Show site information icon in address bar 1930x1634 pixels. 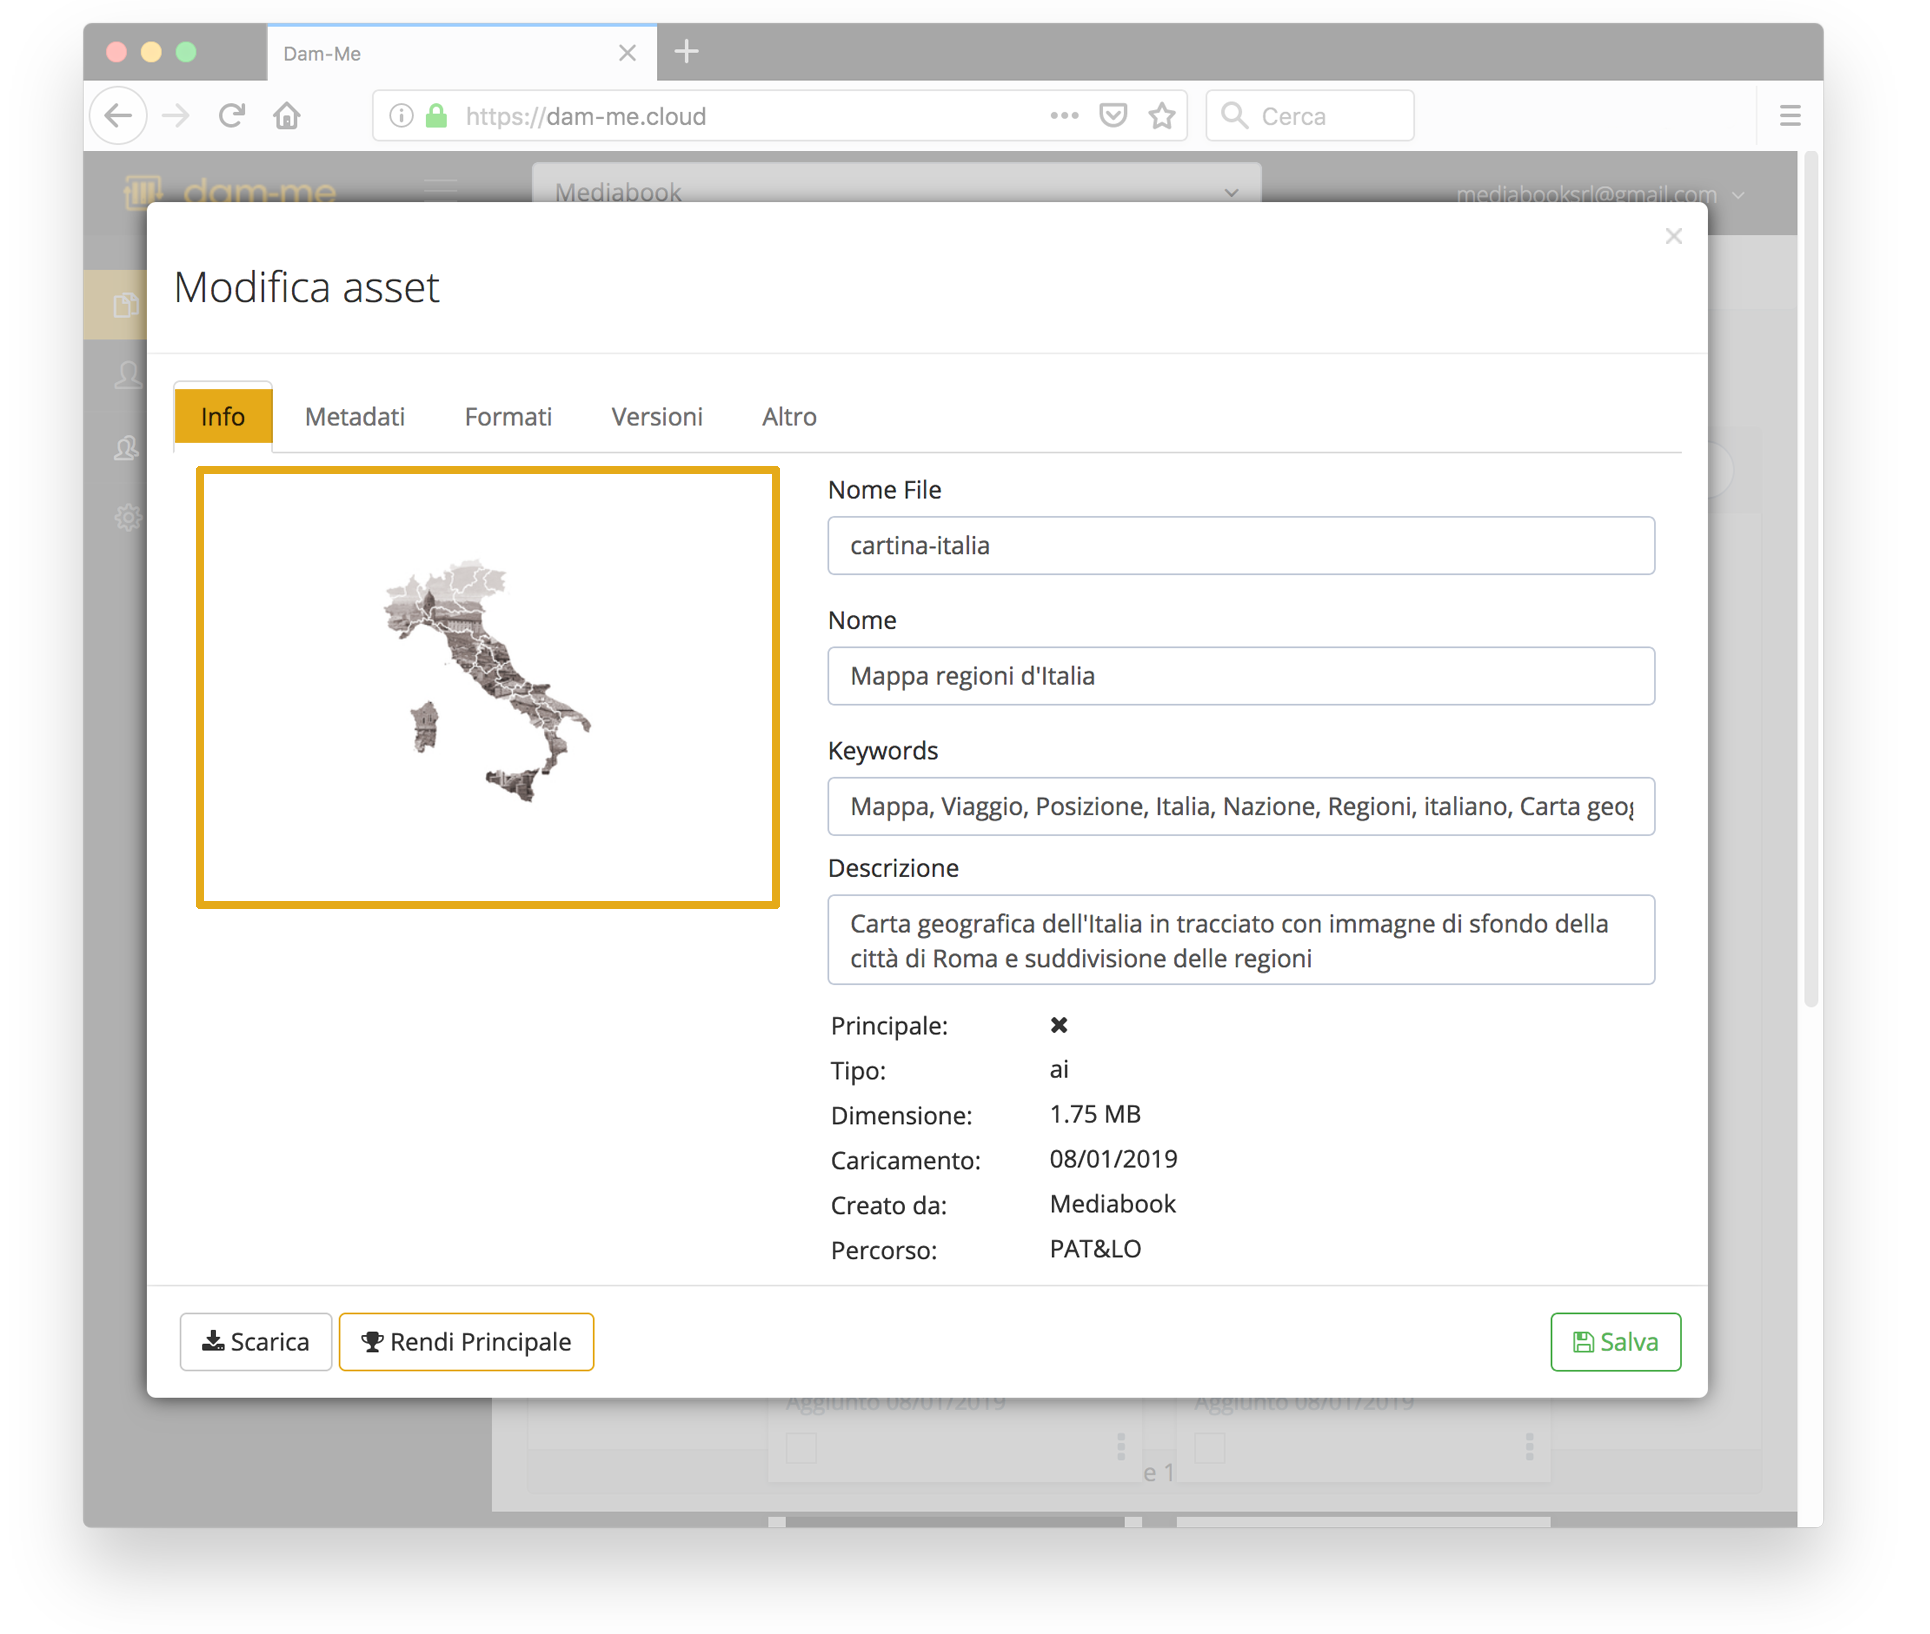click(401, 116)
